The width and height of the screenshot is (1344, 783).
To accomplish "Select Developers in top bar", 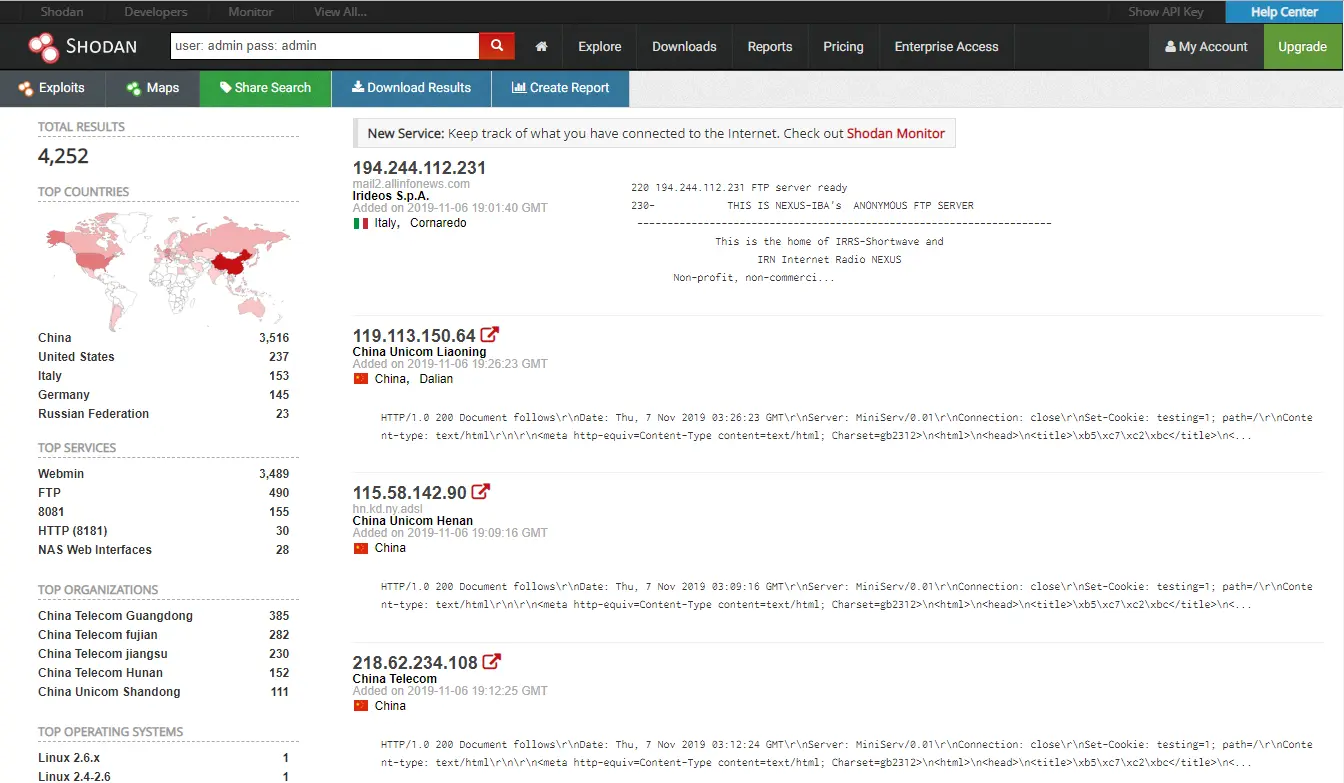I will point(156,12).
